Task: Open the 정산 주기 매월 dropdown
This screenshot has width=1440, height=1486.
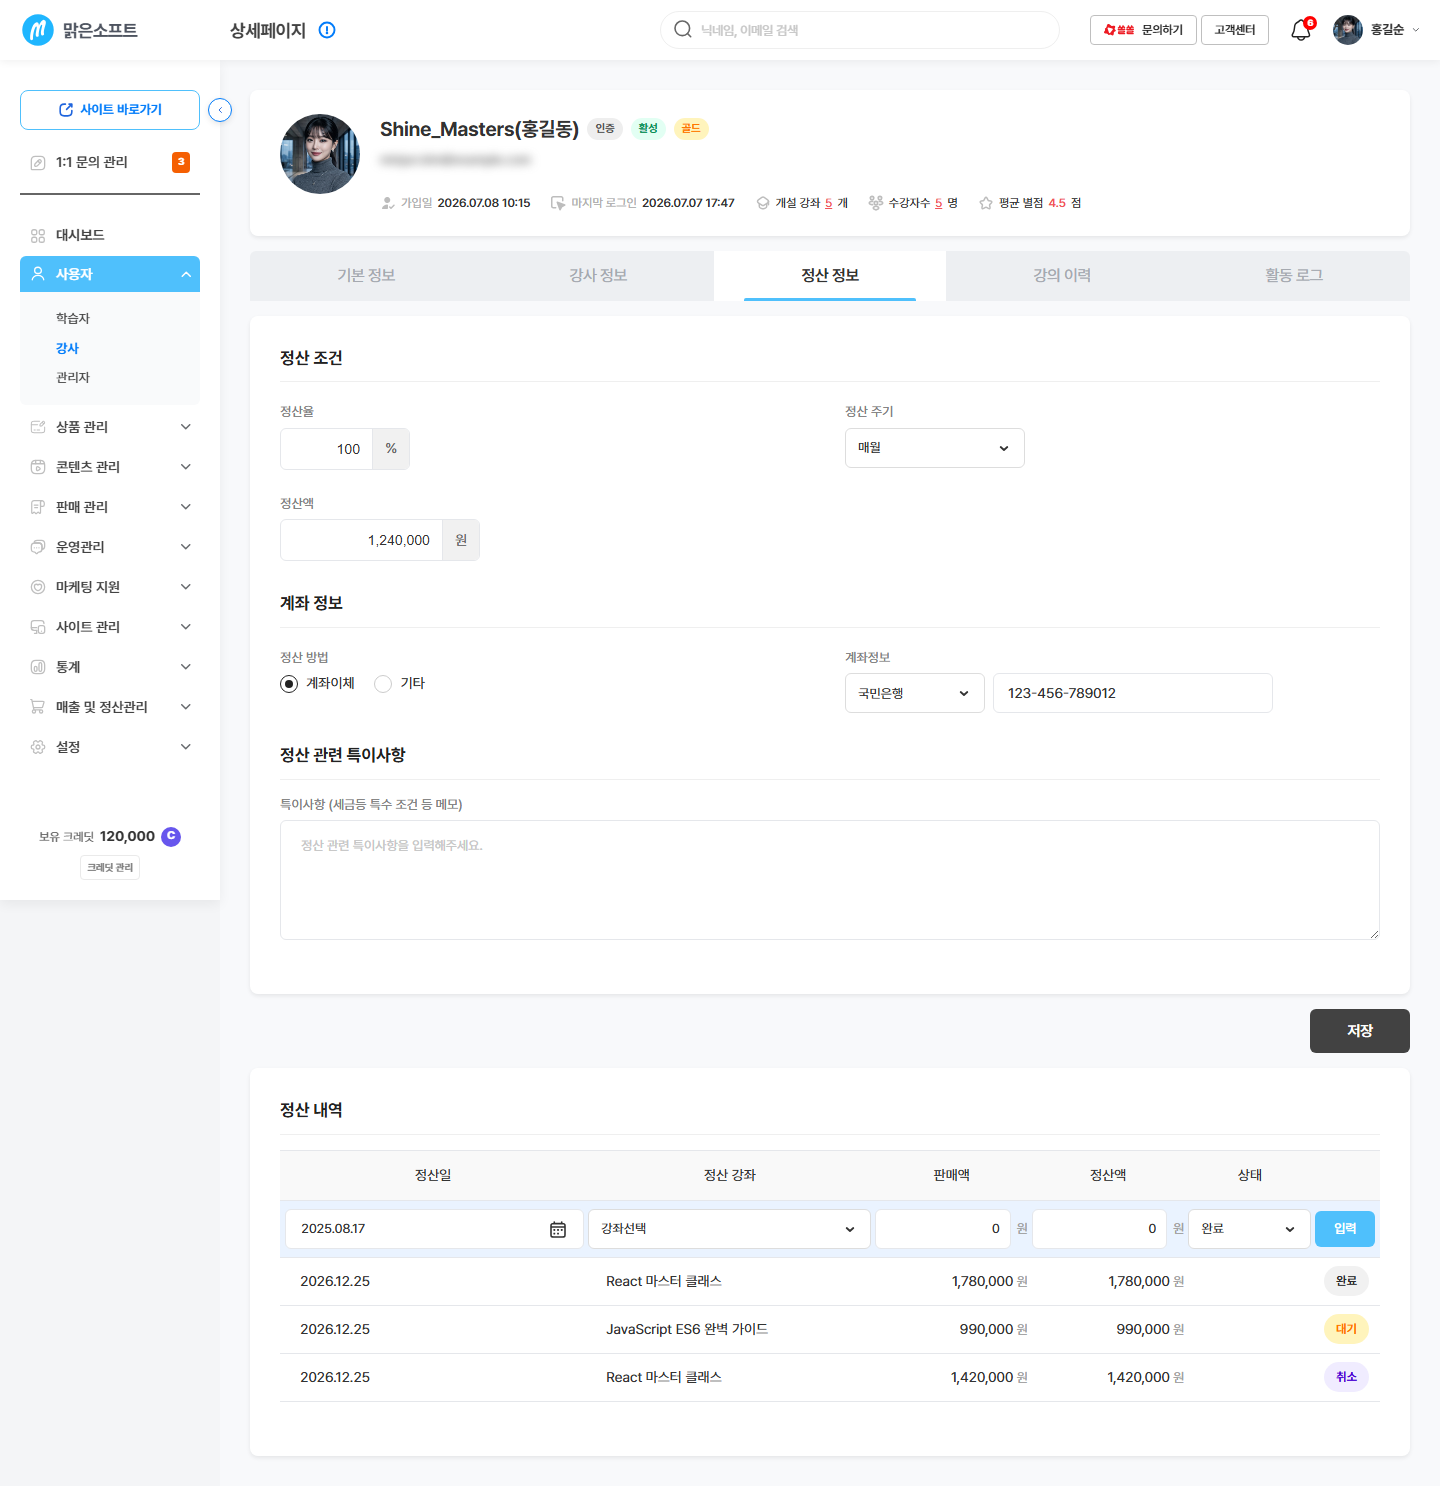Action: pos(935,448)
